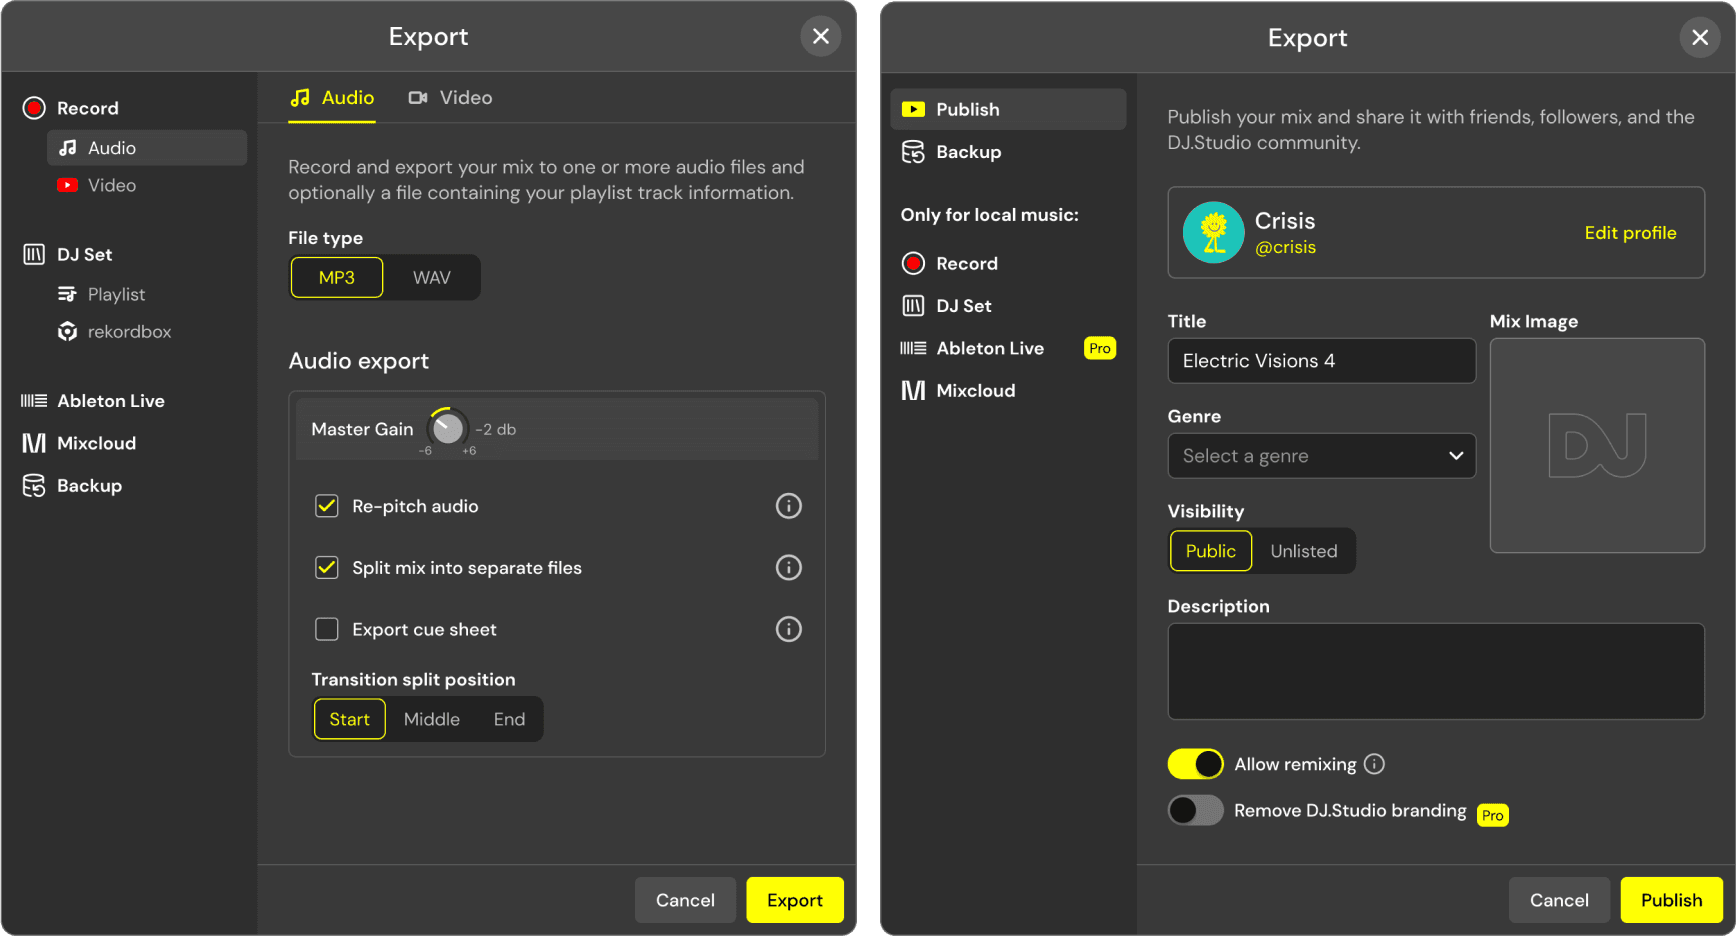Show info for Re-pitch audio
1736x936 pixels.
click(x=789, y=506)
